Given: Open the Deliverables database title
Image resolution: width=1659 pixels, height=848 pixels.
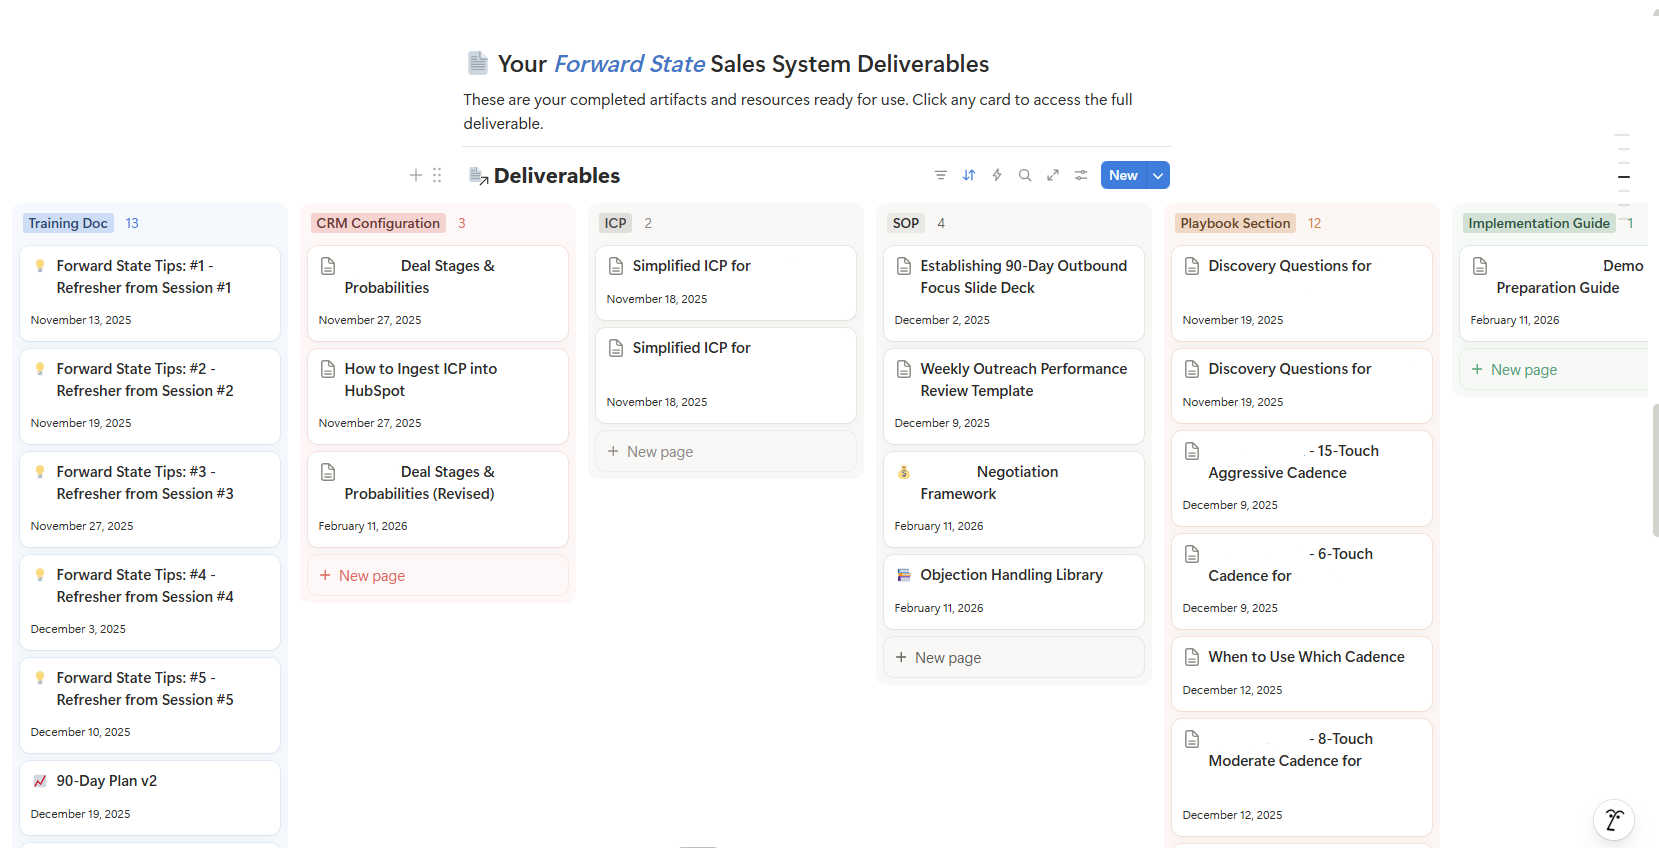Looking at the screenshot, I should (557, 175).
